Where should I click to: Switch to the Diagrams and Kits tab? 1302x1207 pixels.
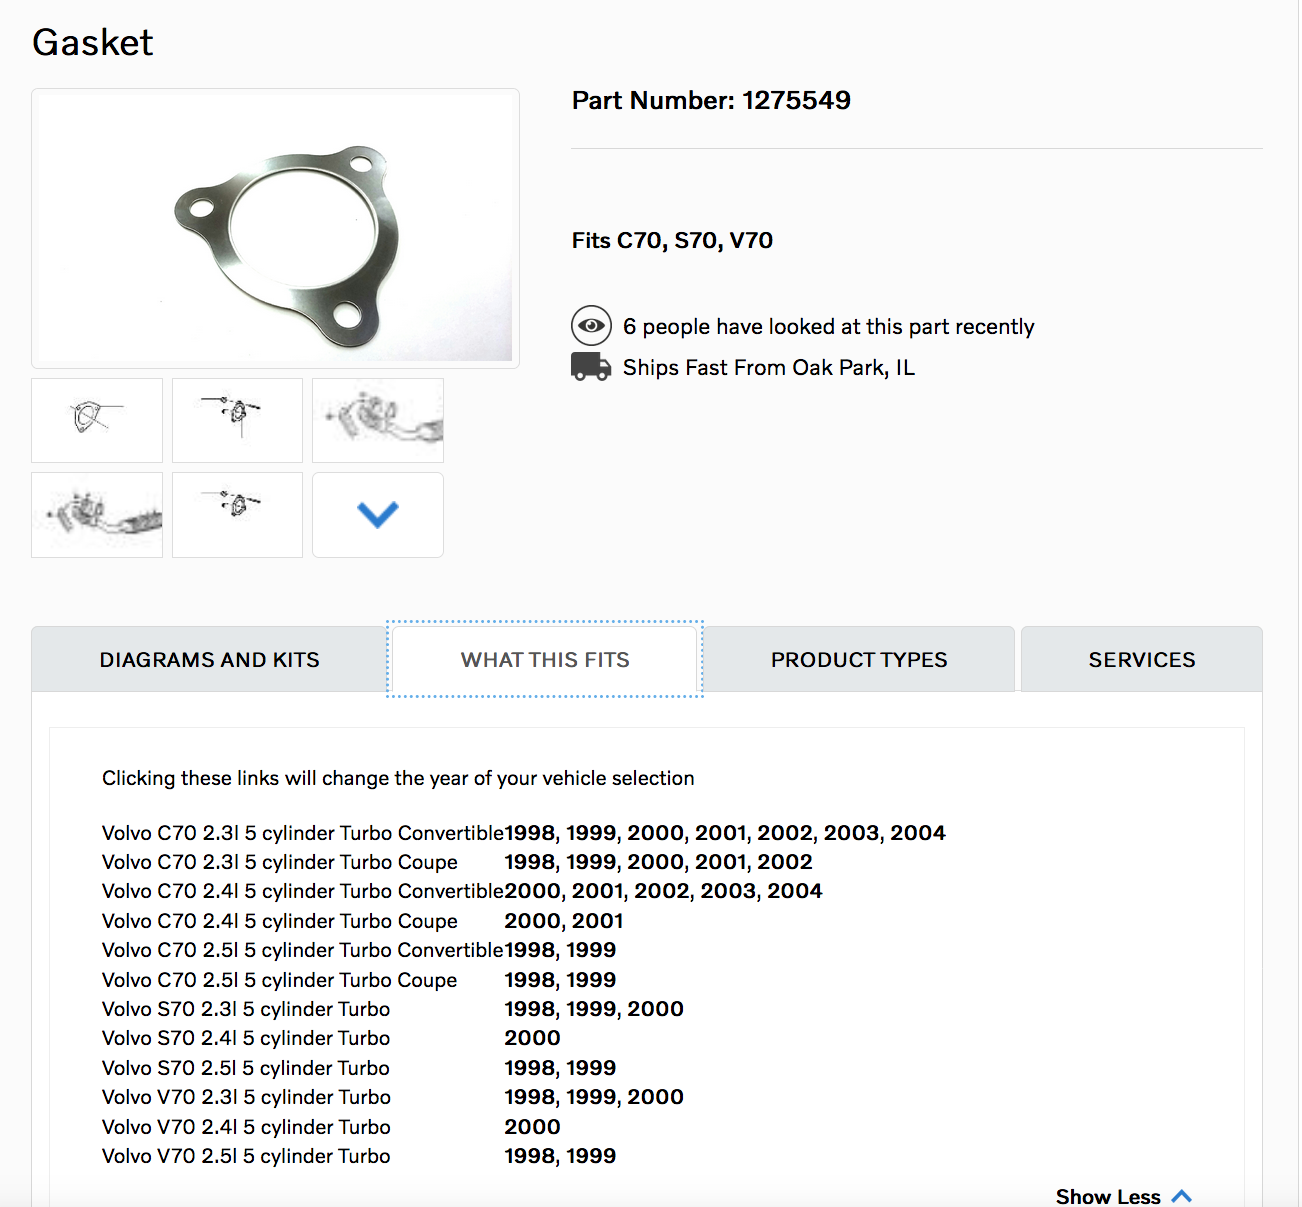[x=209, y=660]
